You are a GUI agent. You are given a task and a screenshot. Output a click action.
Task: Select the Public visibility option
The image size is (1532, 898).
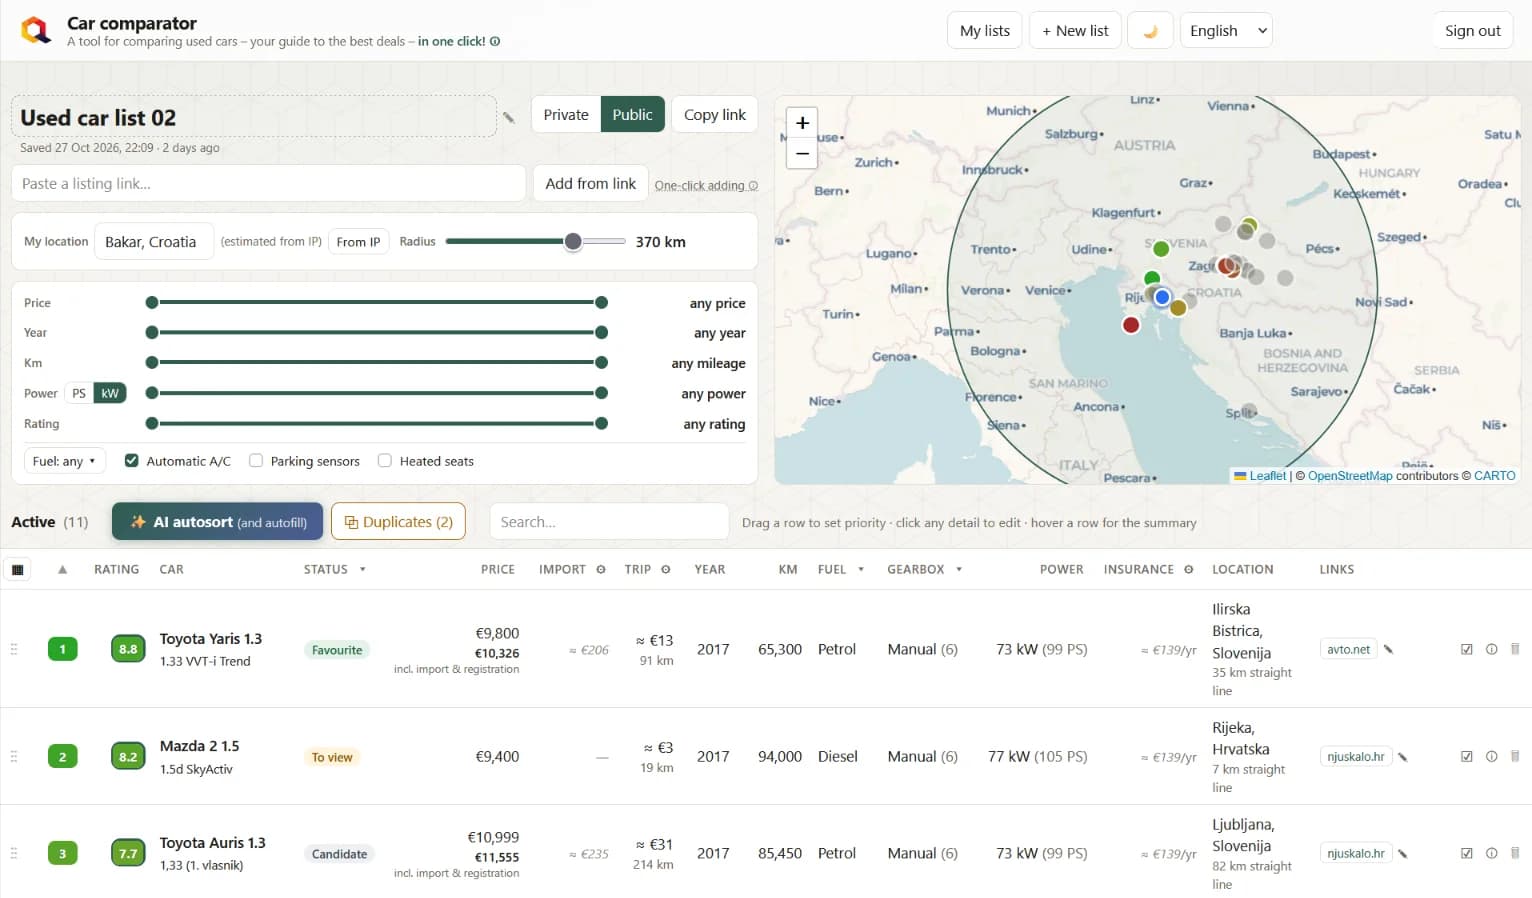[x=632, y=115]
